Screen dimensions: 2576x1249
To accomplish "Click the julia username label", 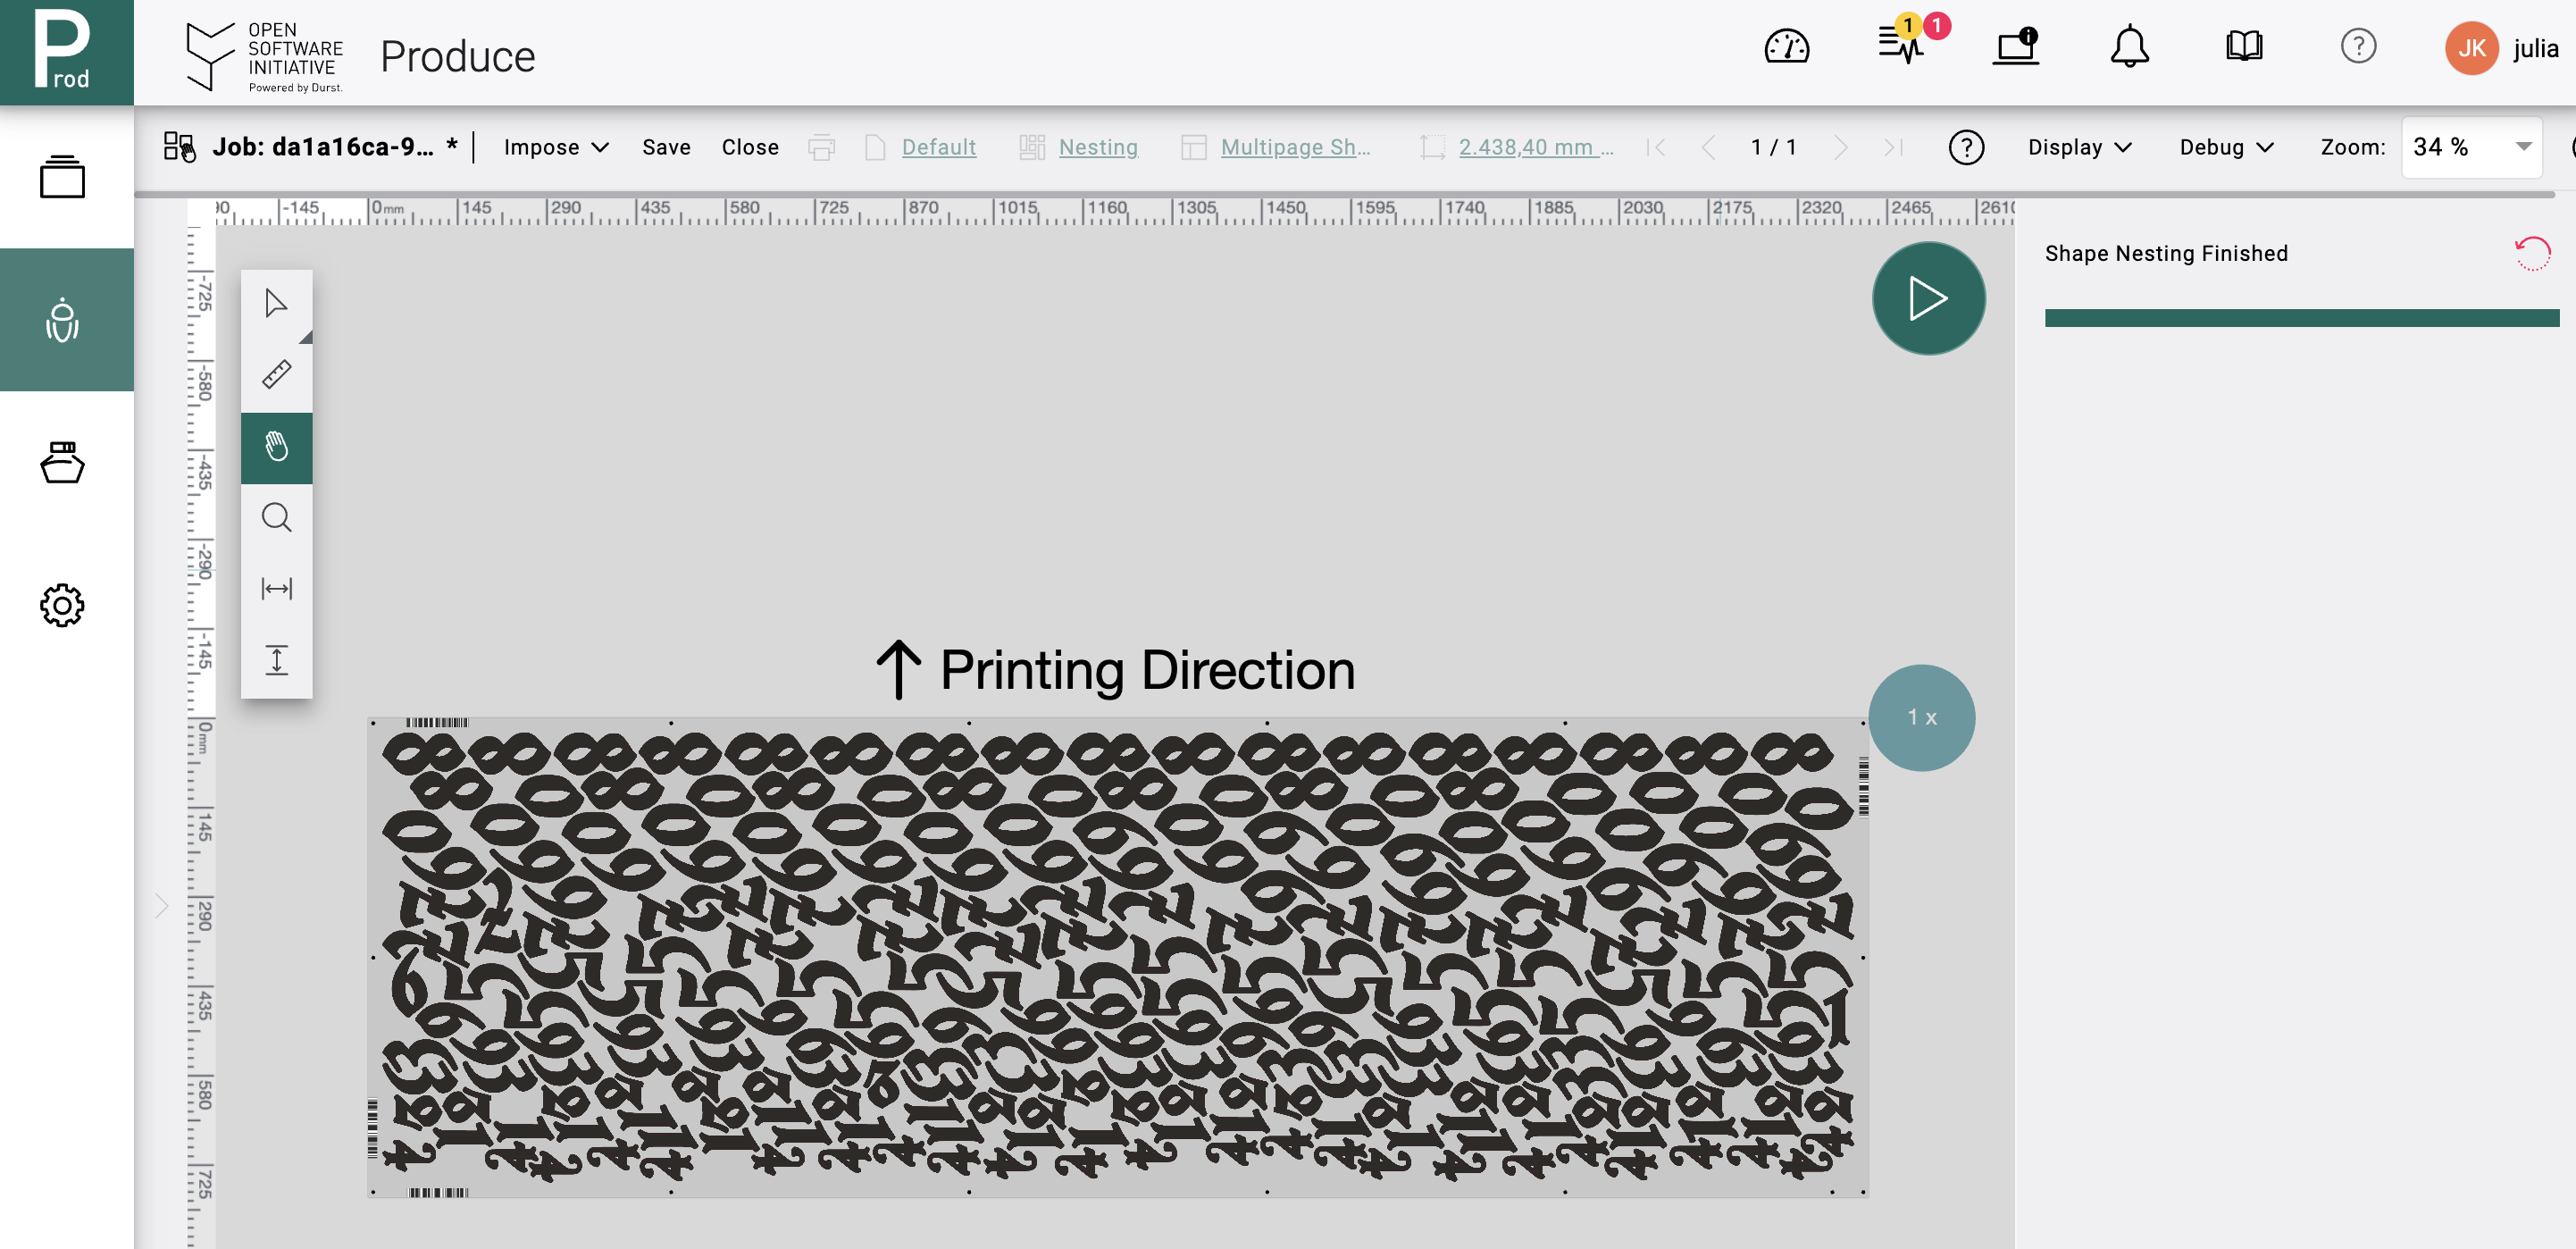I will pos(2535,48).
